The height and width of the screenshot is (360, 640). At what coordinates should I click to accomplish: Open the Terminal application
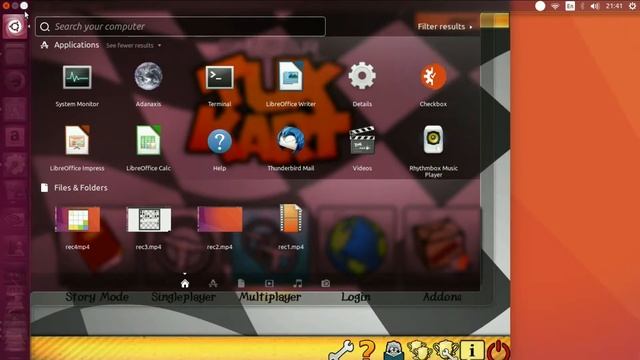click(x=220, y=78)
